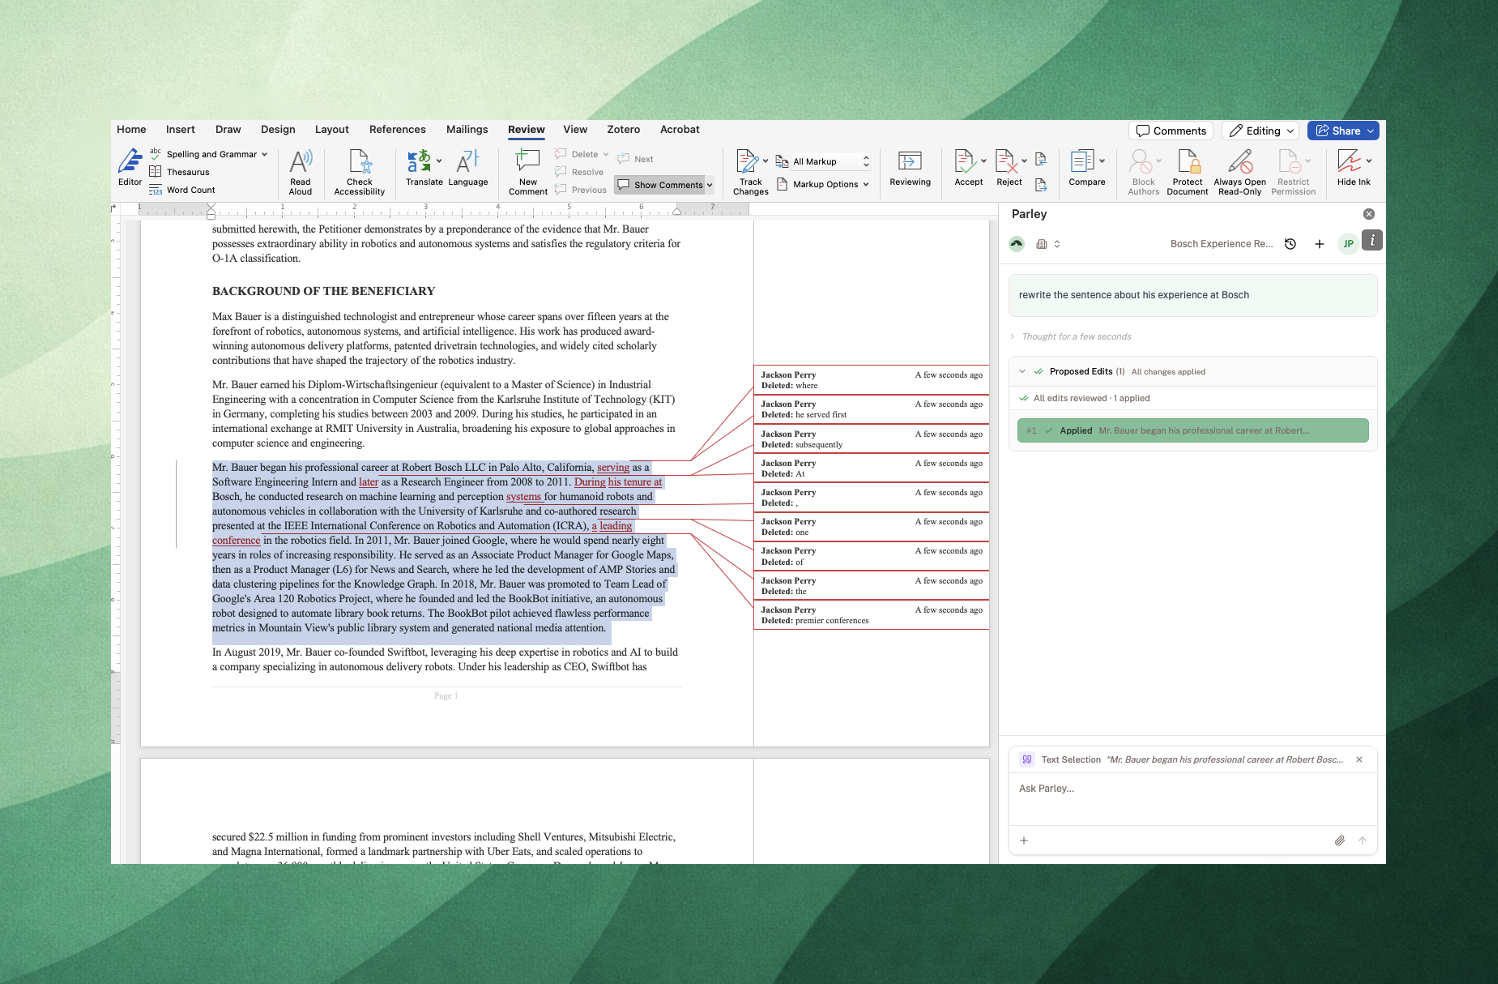
Task: Insert a New Comment
Action: [528, 172]
